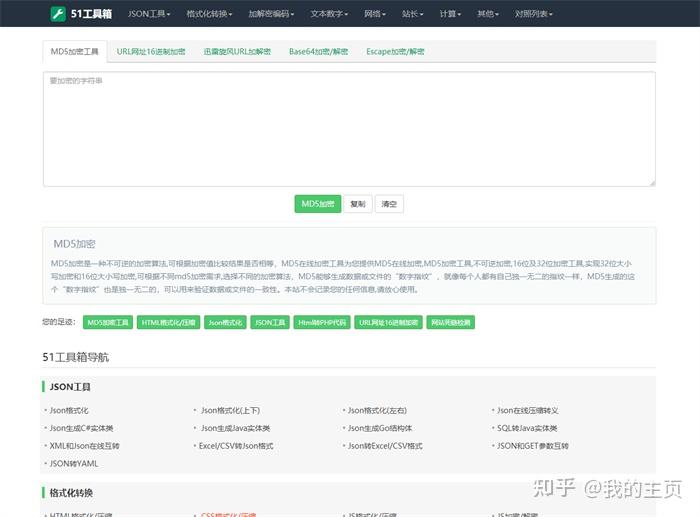Expand the 文本数字 navigation menu
Image resolution: width=700 pixels, height=517 pixels.
329,14
